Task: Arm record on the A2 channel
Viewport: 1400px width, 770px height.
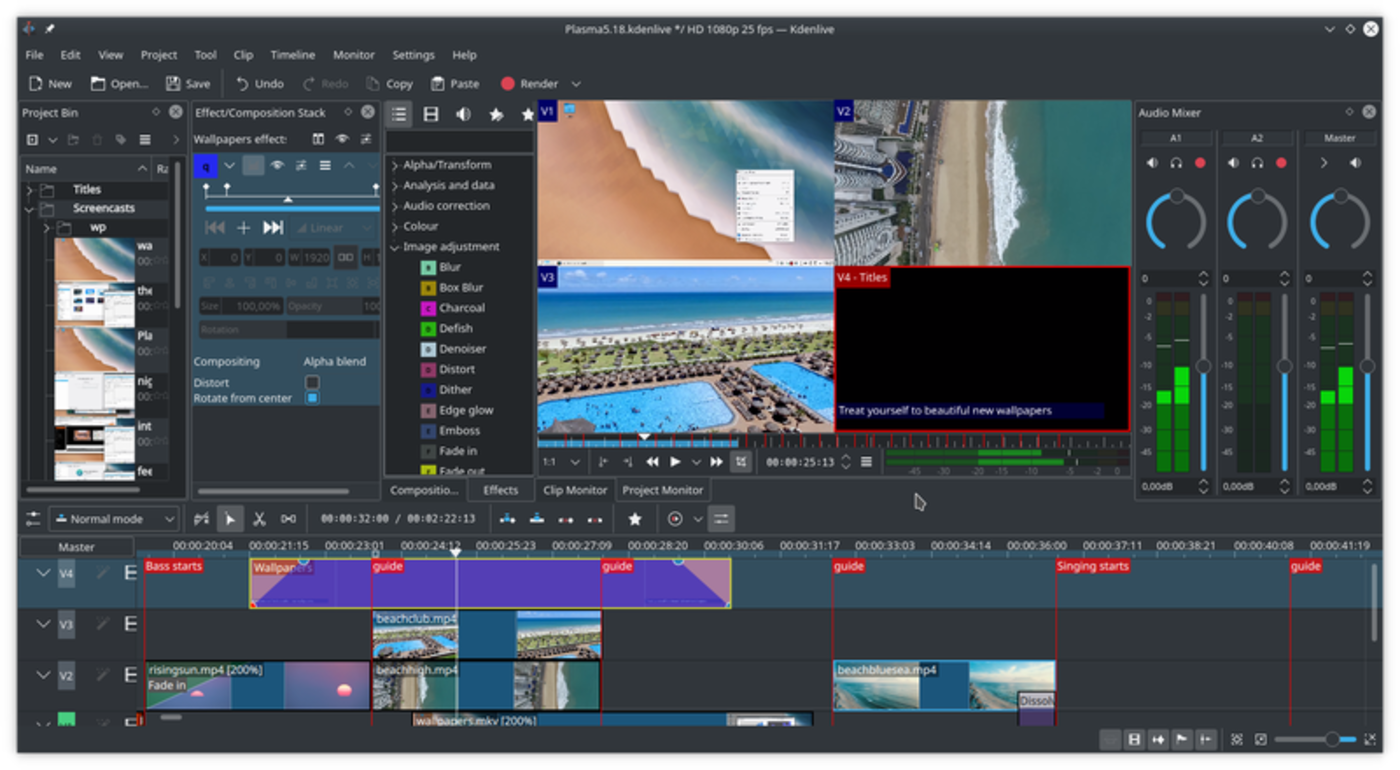Action: [x=1282, y=163]
